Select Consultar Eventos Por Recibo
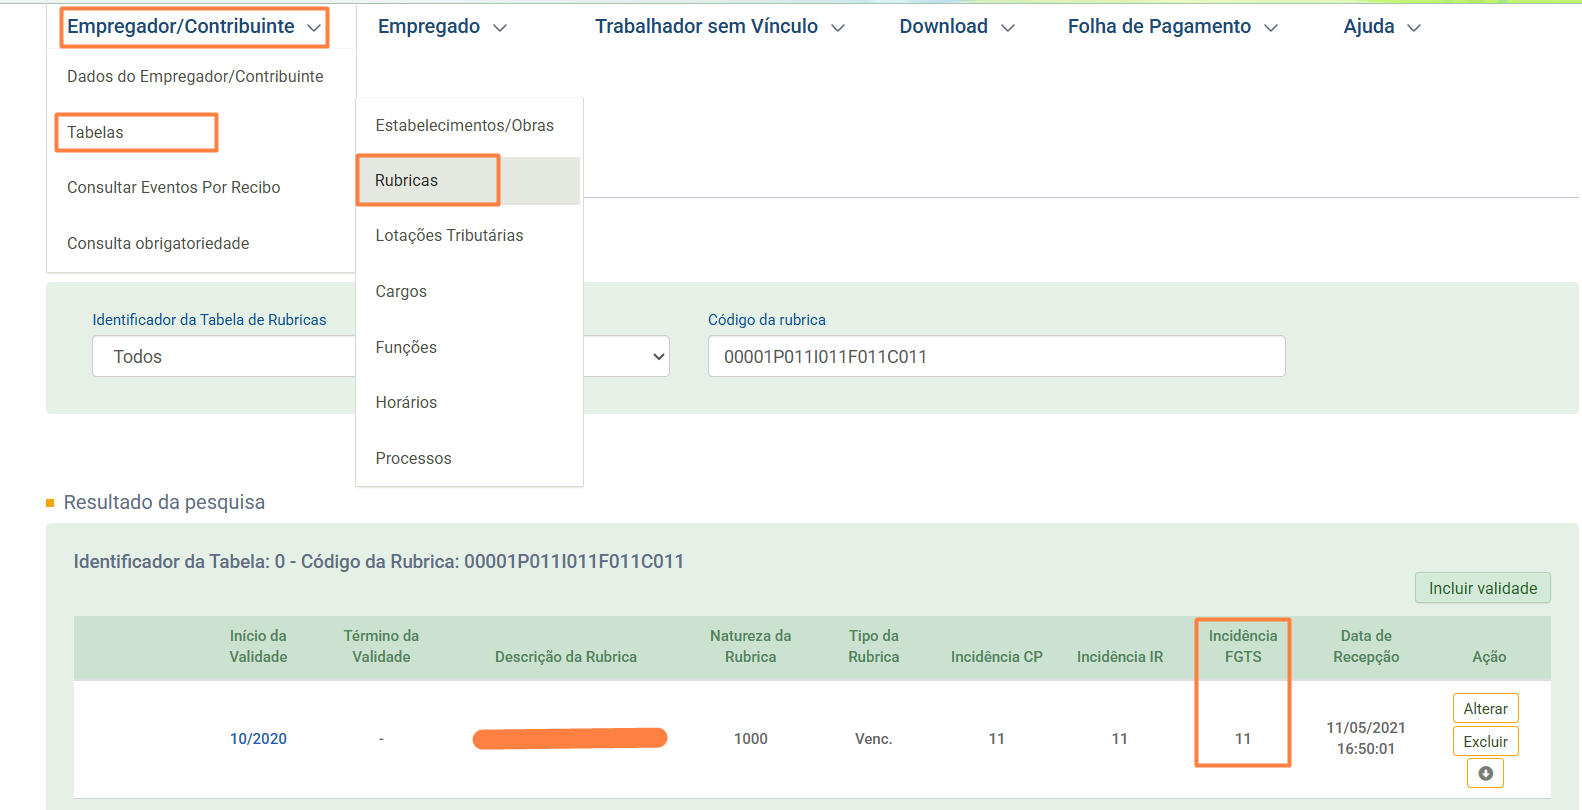This screenshot has height=810, width=1582. coord(173,187)
